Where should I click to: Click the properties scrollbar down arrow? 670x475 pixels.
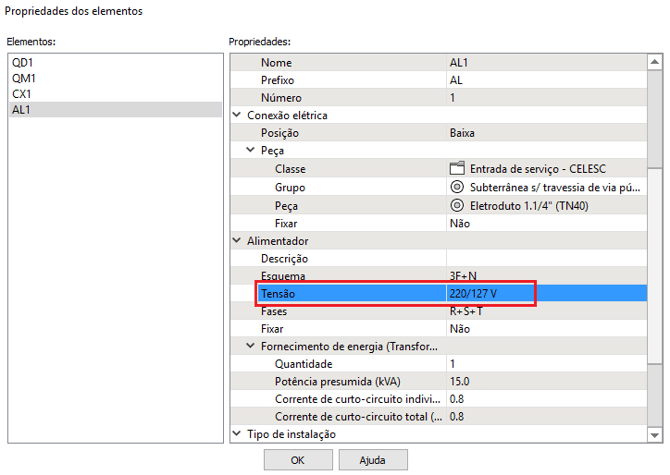pos(655,434)
